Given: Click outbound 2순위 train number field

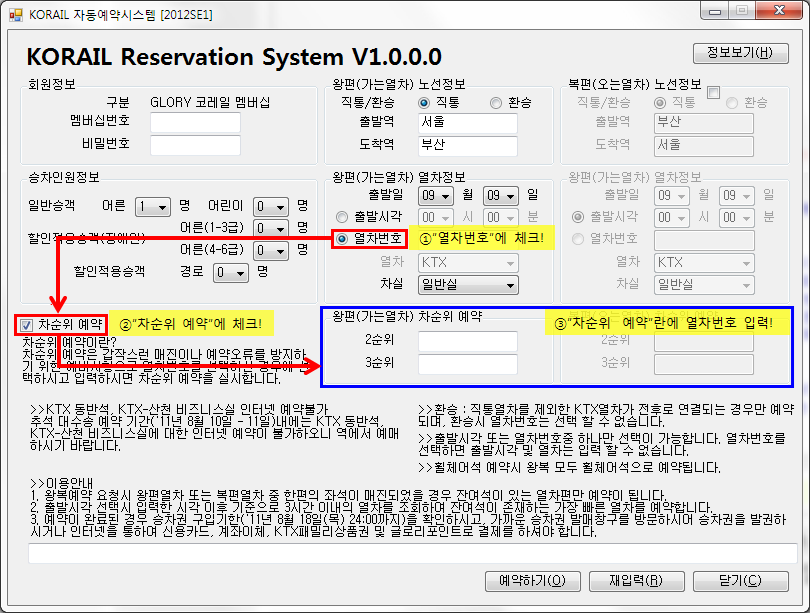Looking at the screenshot, I should tap(468, 341).
